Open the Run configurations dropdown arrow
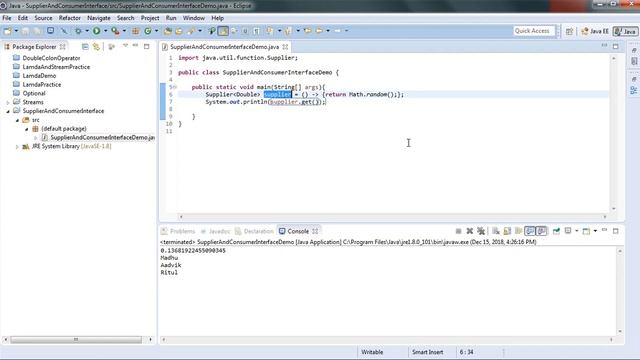640x360 pixels. coord(105,31)
